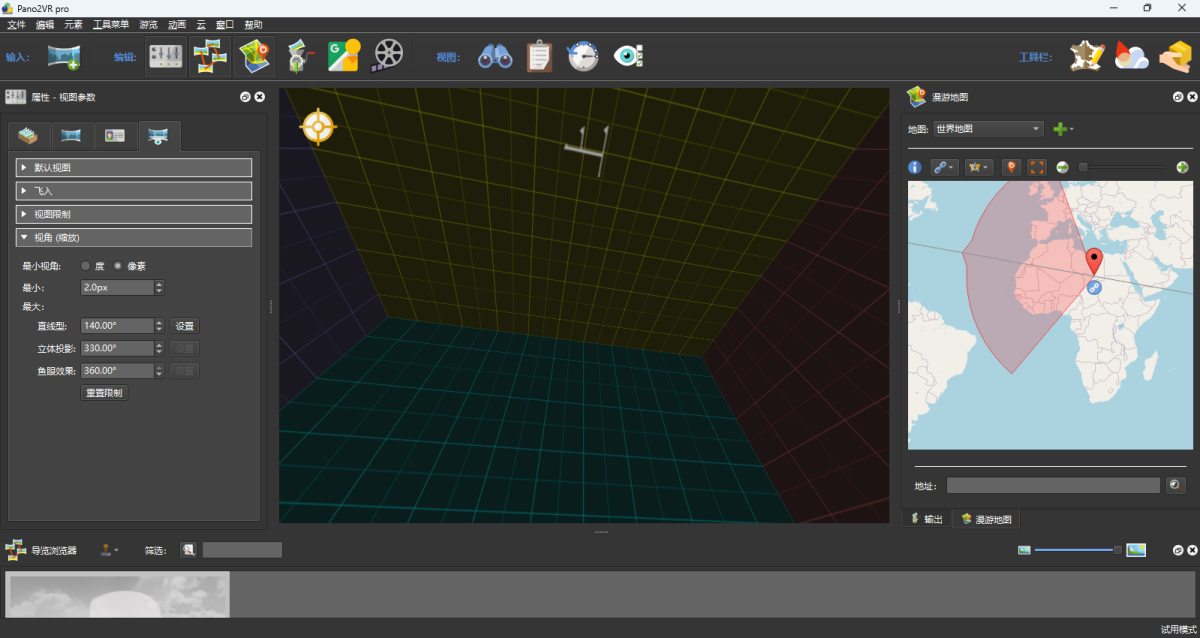Expand the 视图限制 section
1200x638 pixels.
tap(134, 214)
